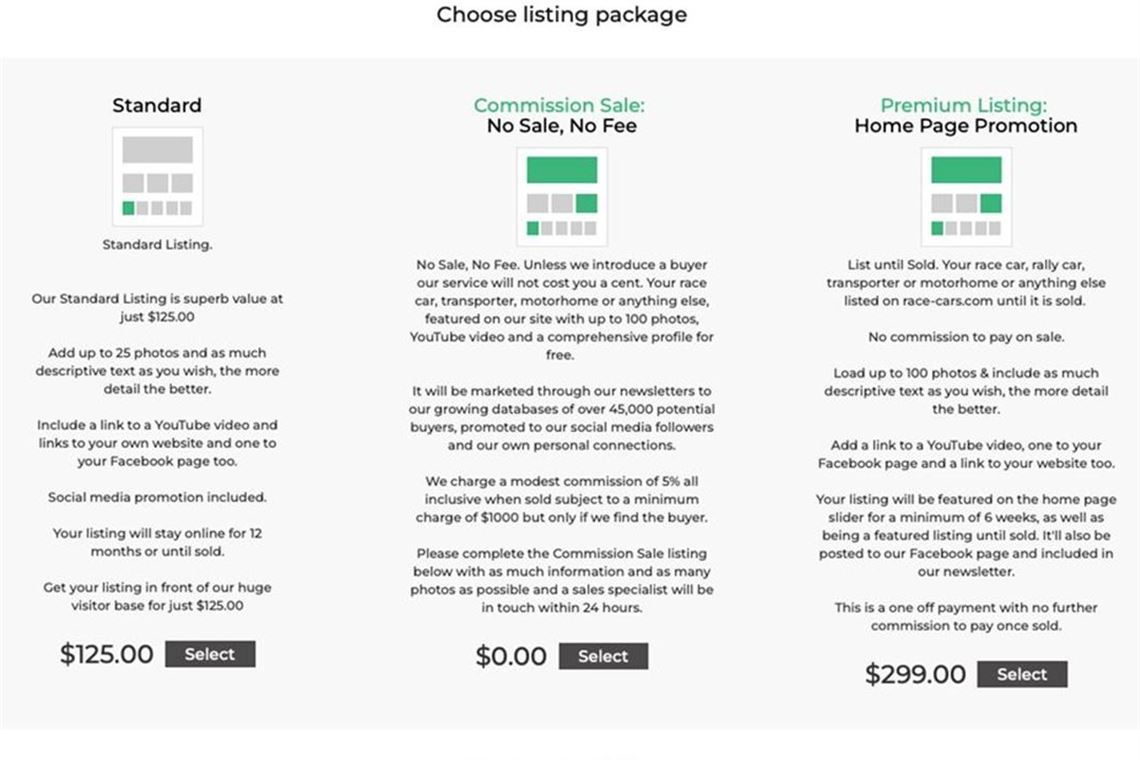Click the "No commission to pay on sale." line

965,337
